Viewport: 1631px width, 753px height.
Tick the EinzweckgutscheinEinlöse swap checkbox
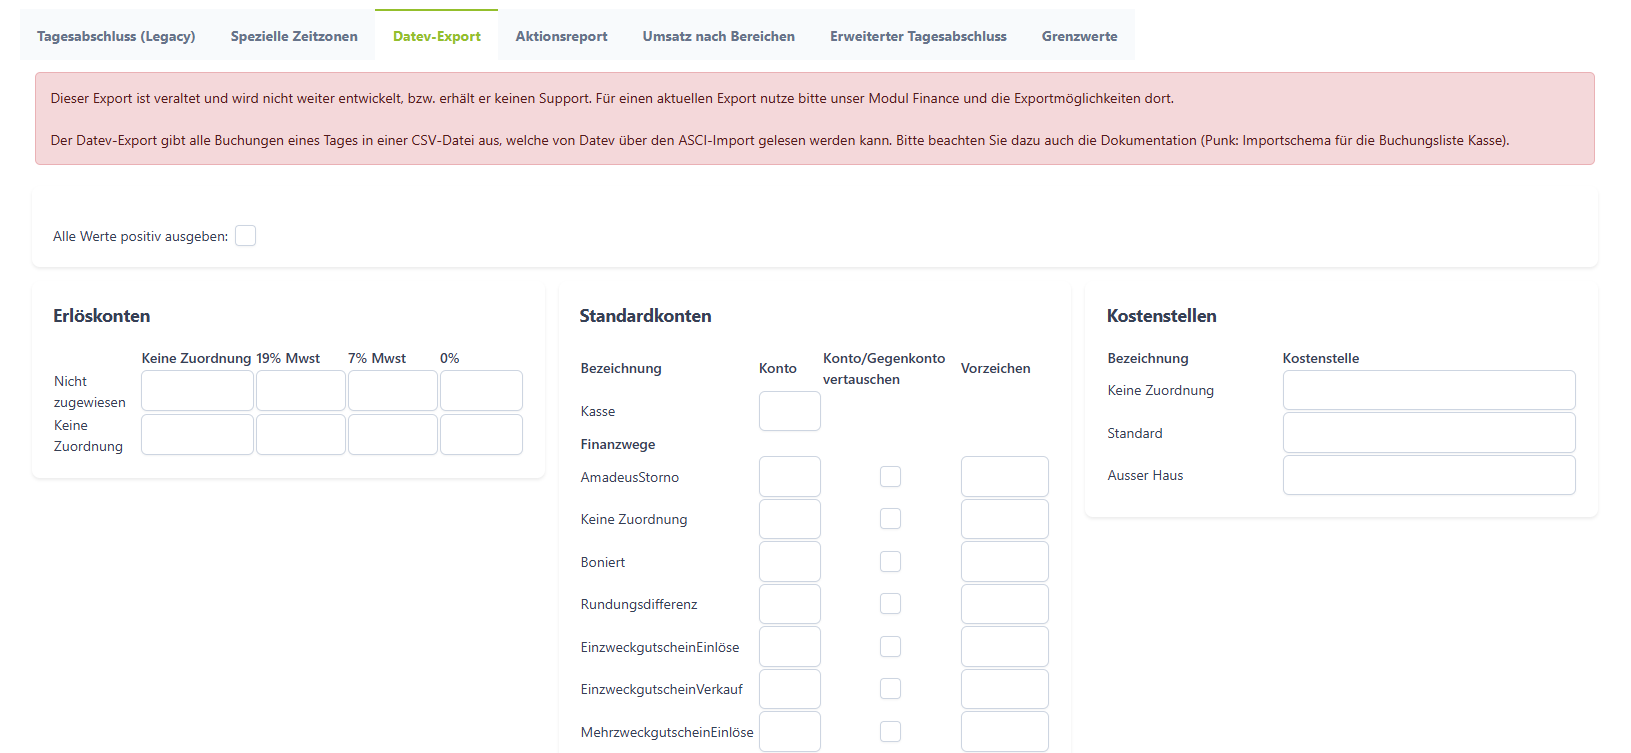890,647
